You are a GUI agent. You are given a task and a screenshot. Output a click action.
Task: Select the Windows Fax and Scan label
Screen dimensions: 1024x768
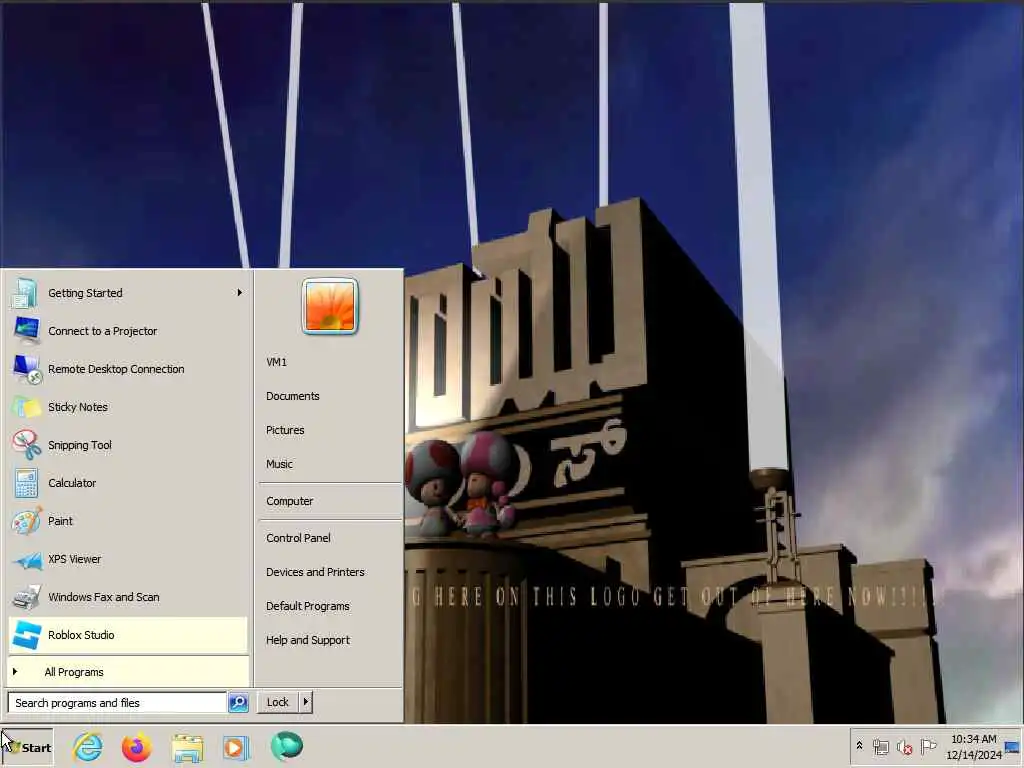tap(104, 597)
